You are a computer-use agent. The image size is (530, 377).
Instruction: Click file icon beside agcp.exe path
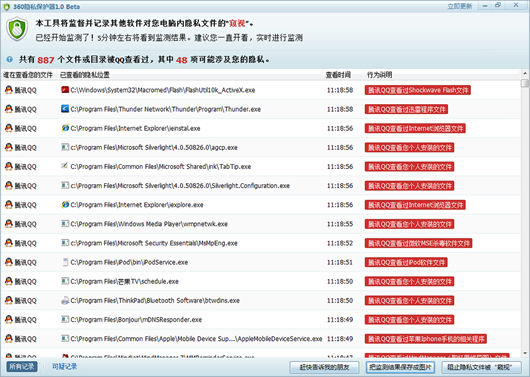click(x=65, y=147)
